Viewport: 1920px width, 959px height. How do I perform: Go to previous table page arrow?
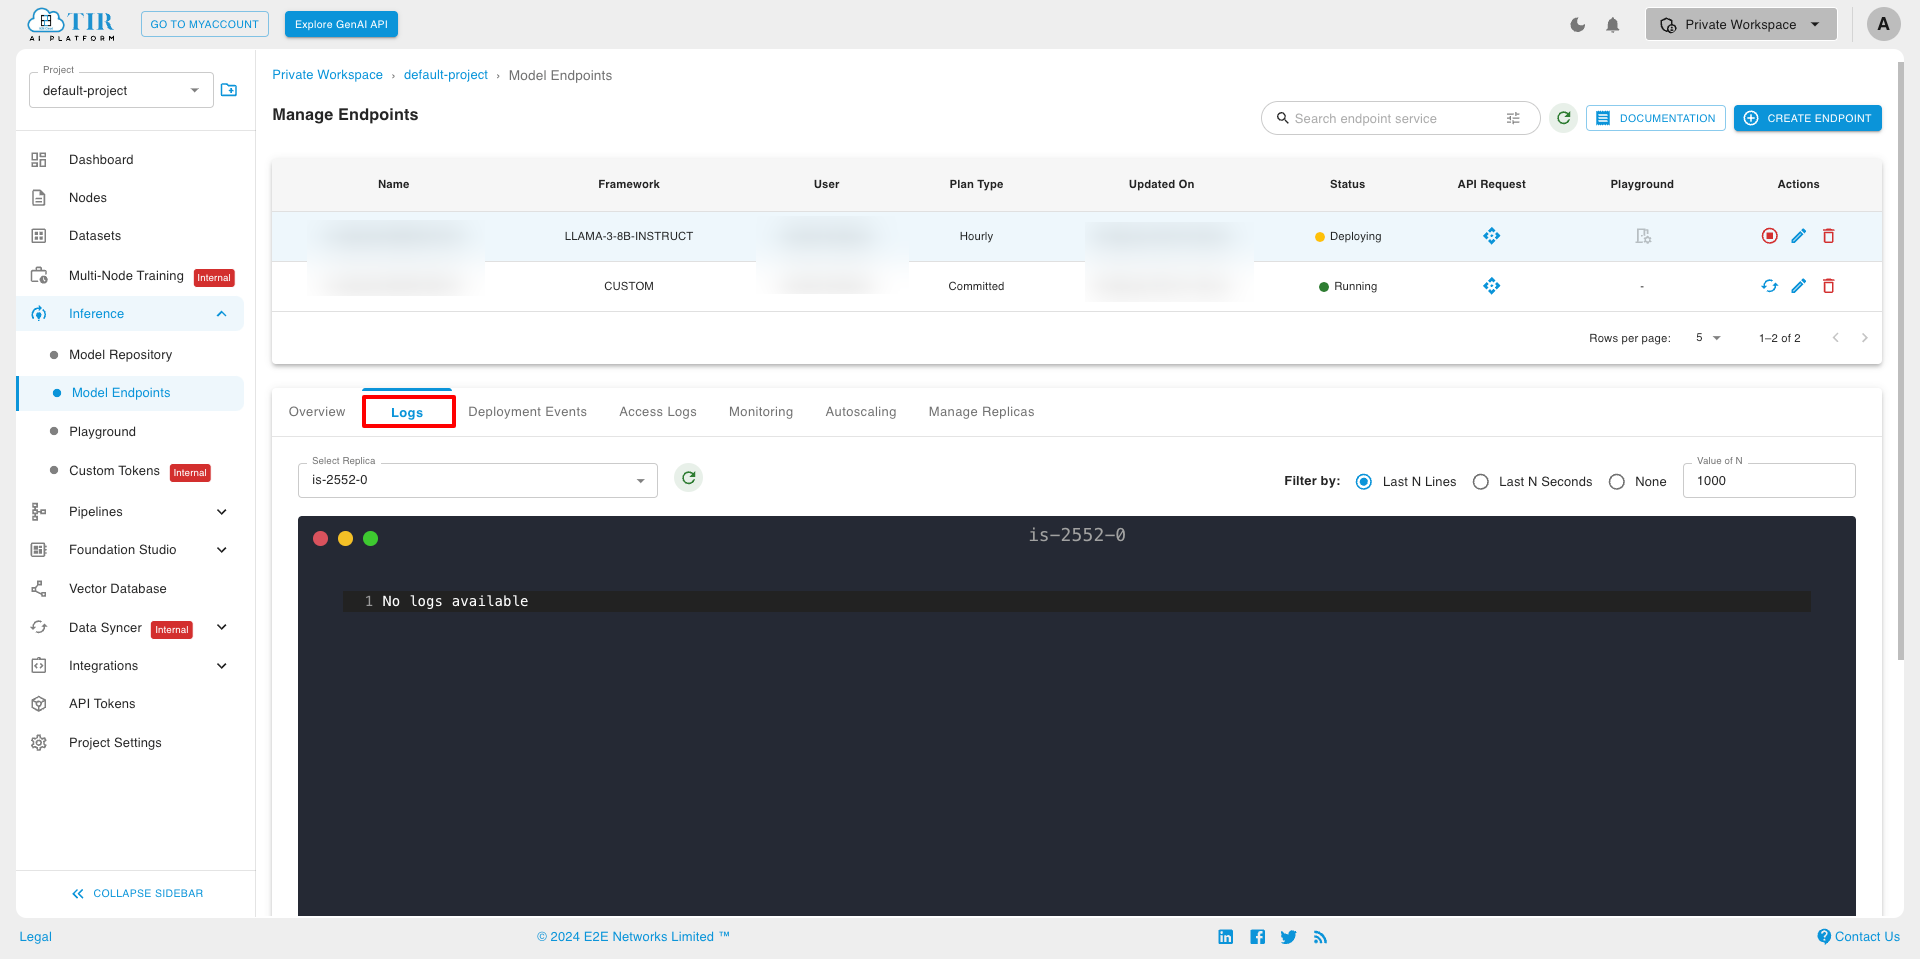[x=1835, y=338]
